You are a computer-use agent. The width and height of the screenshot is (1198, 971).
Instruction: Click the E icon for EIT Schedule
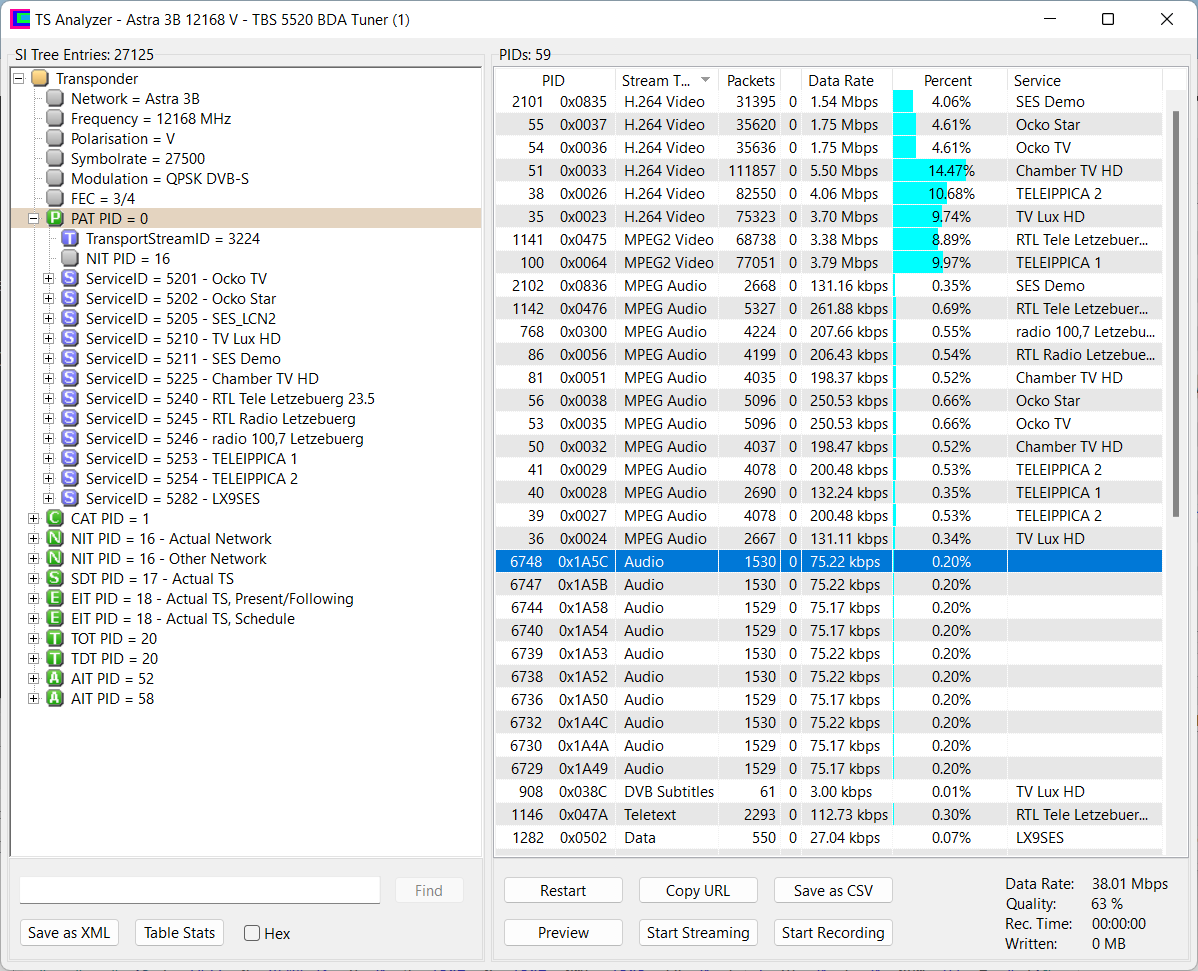55,619
